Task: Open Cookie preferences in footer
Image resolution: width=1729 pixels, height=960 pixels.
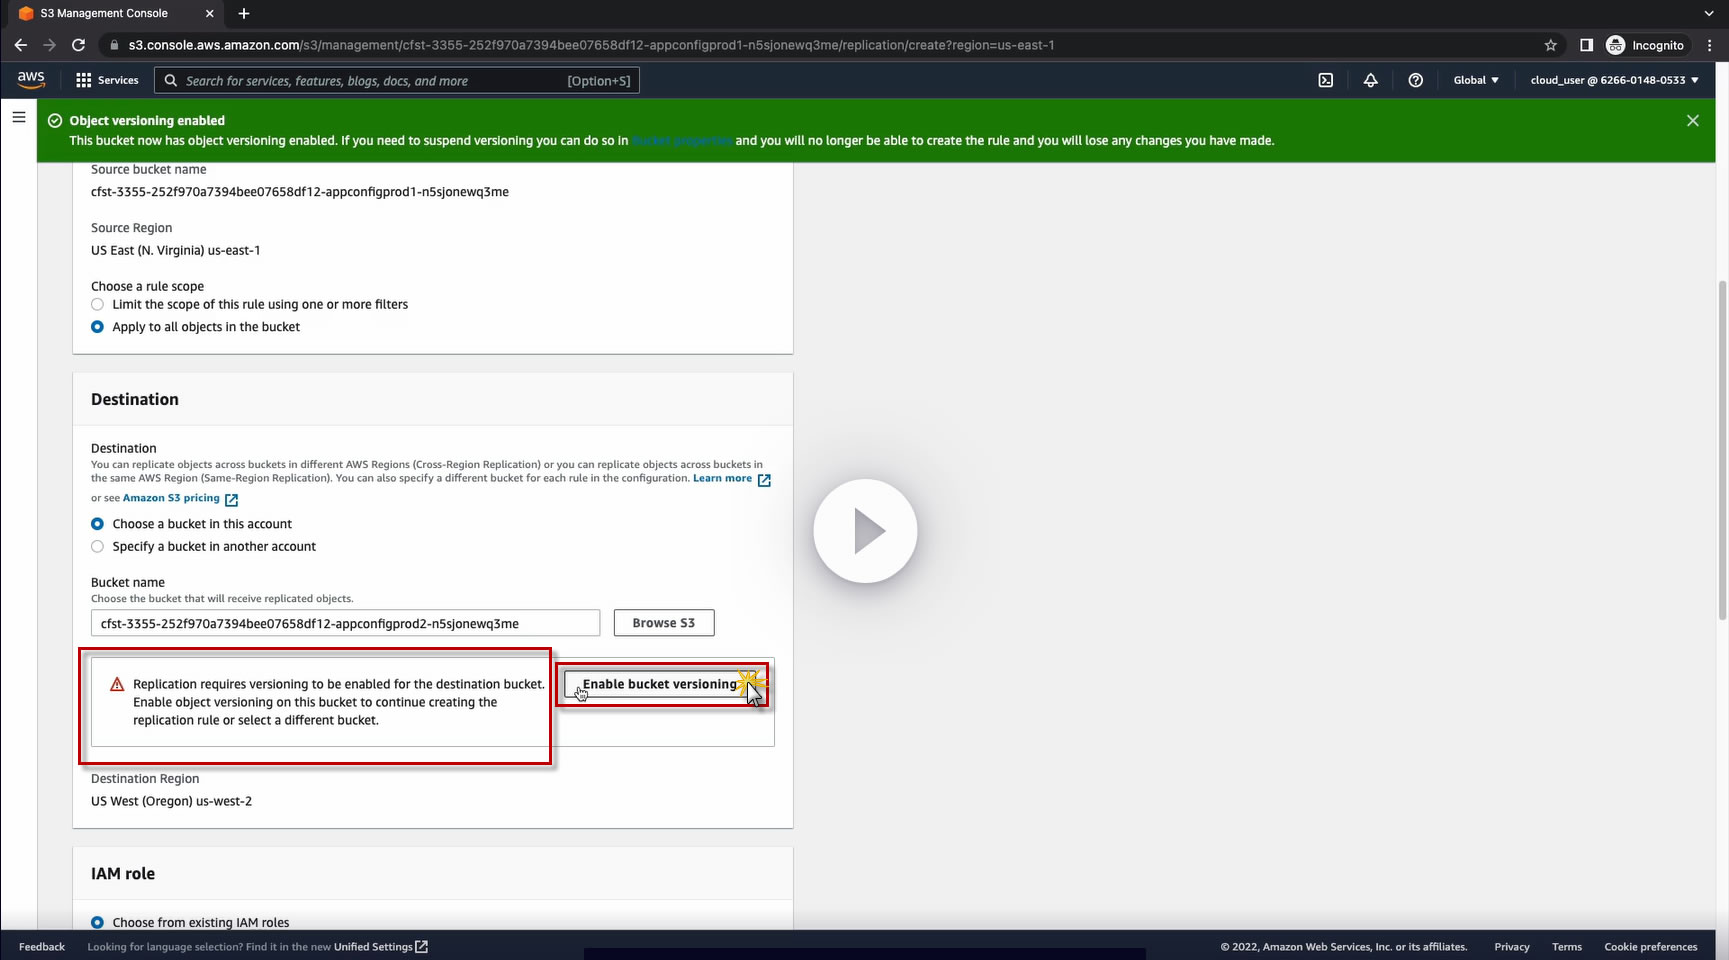Action: pos(1651,947)
